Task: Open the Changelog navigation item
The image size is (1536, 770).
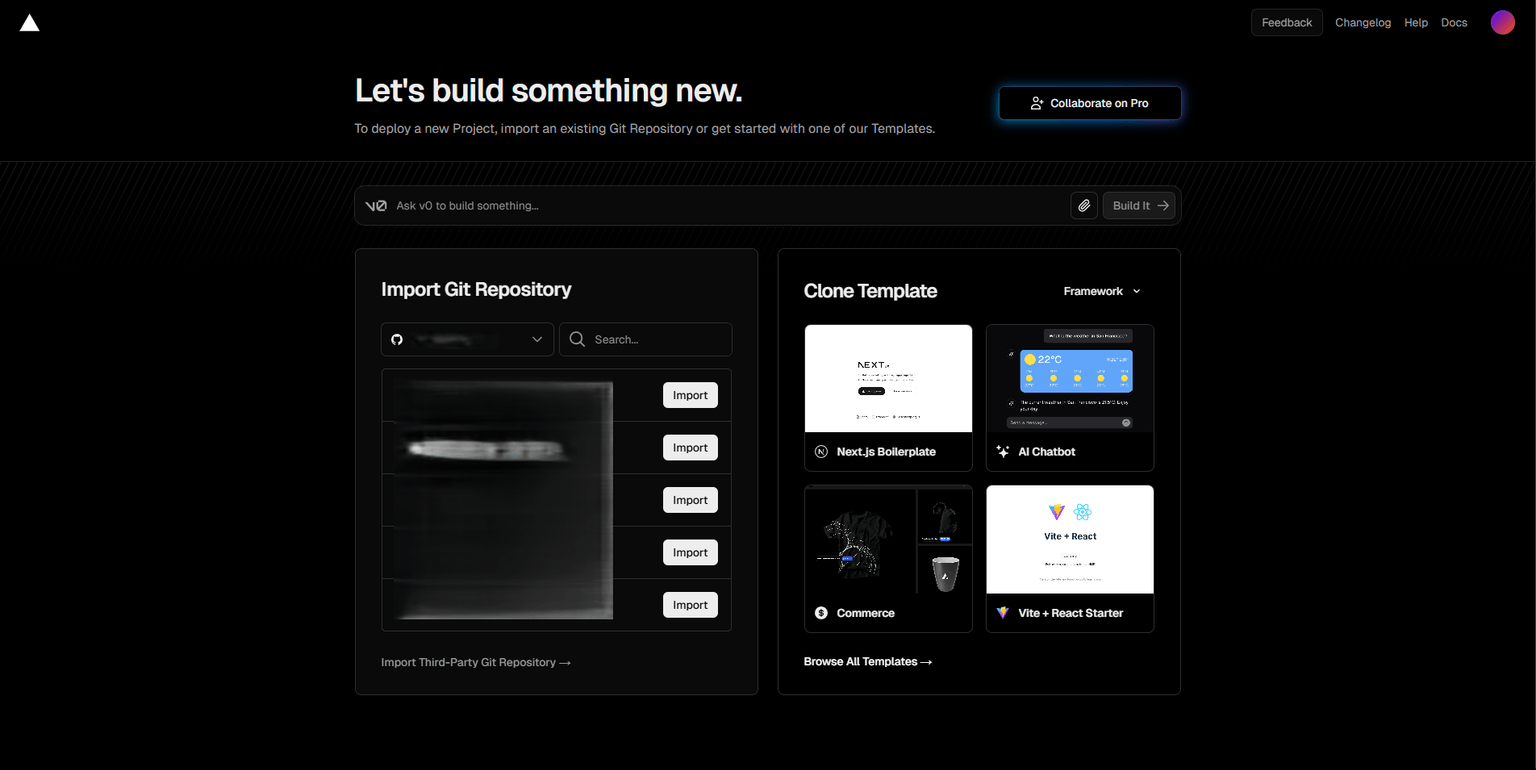Action: (1362, 22)
